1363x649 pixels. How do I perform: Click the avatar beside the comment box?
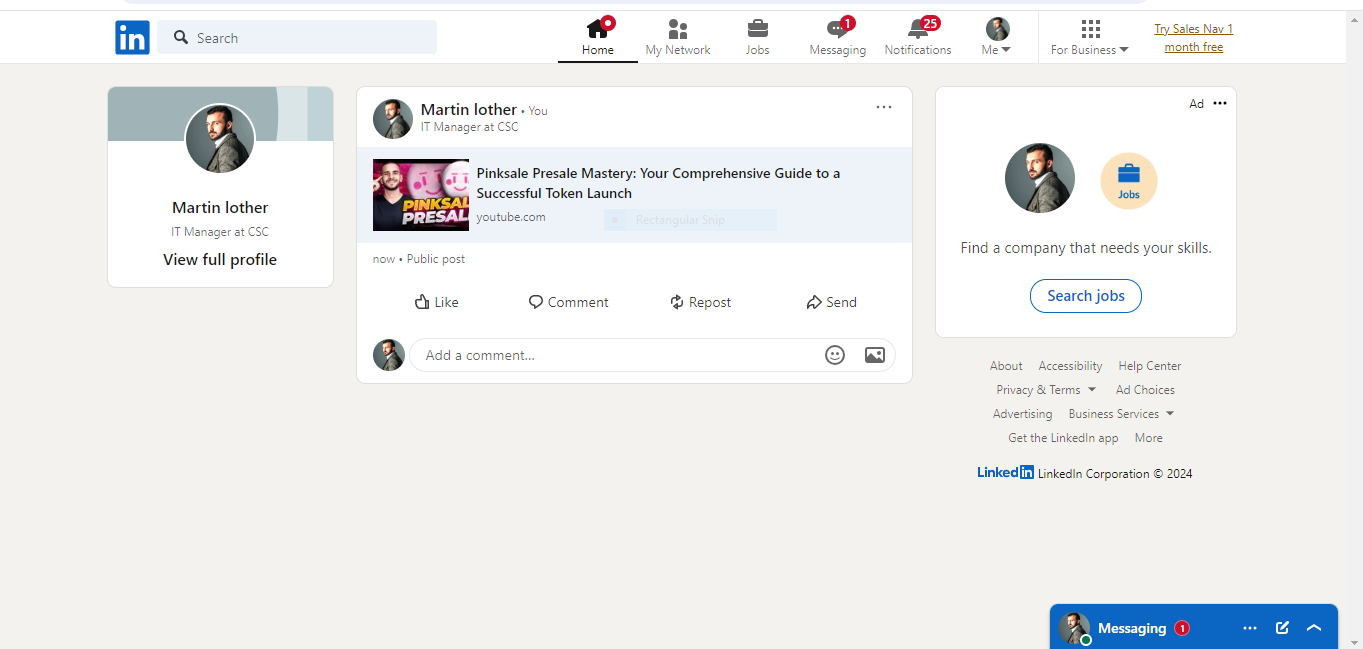389,355
